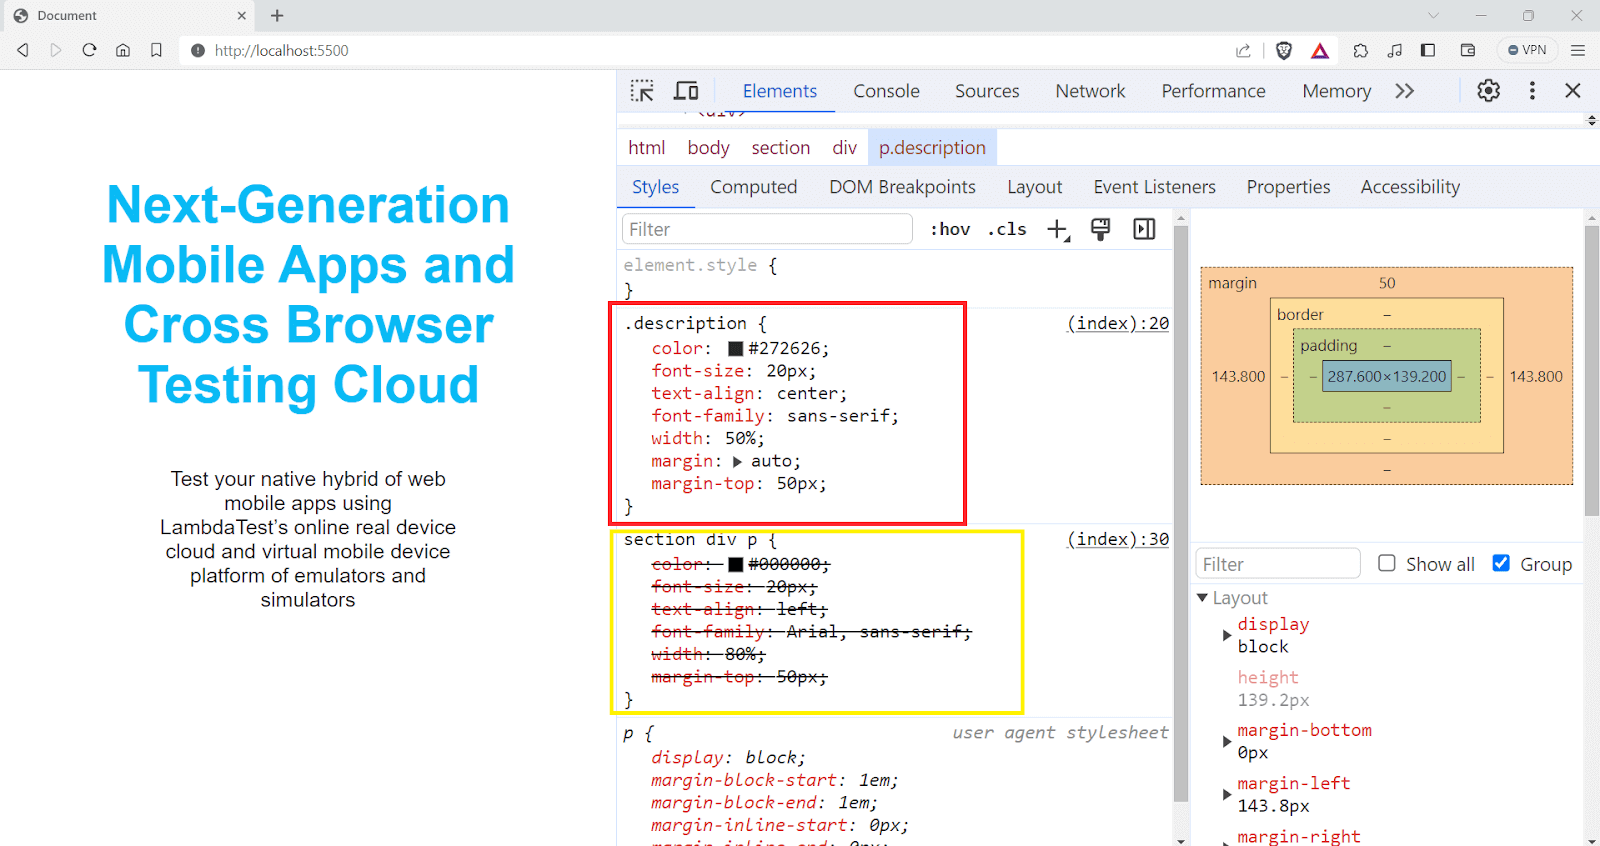The height and width of the screenshot is (846, 1600).
Task: Open DevTools settings gear
Action: [1488, 91]
